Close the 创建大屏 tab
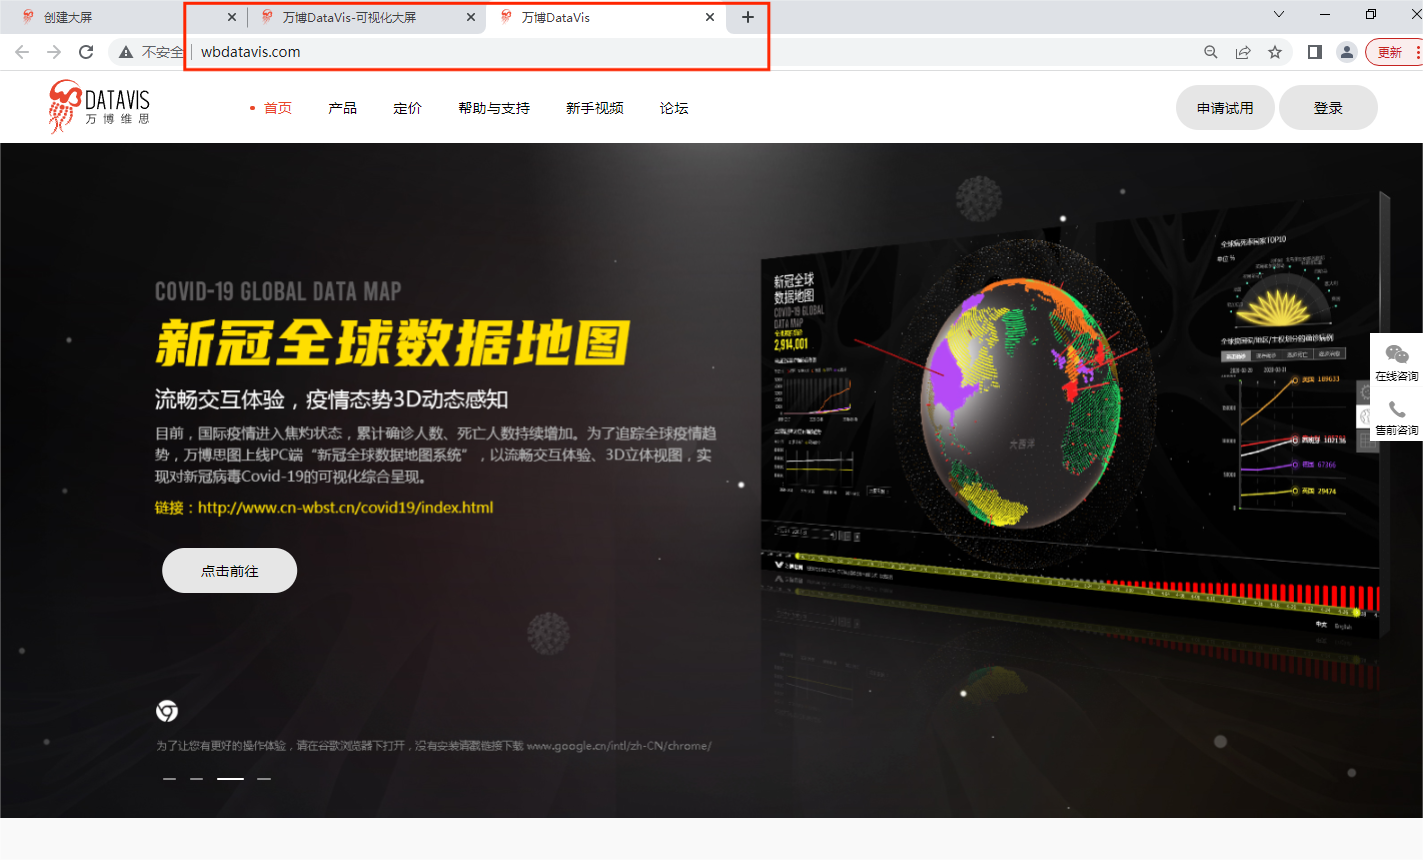The height and width of the screenshot is (860, 1423). pyautogui.click(x=232, y=17)
